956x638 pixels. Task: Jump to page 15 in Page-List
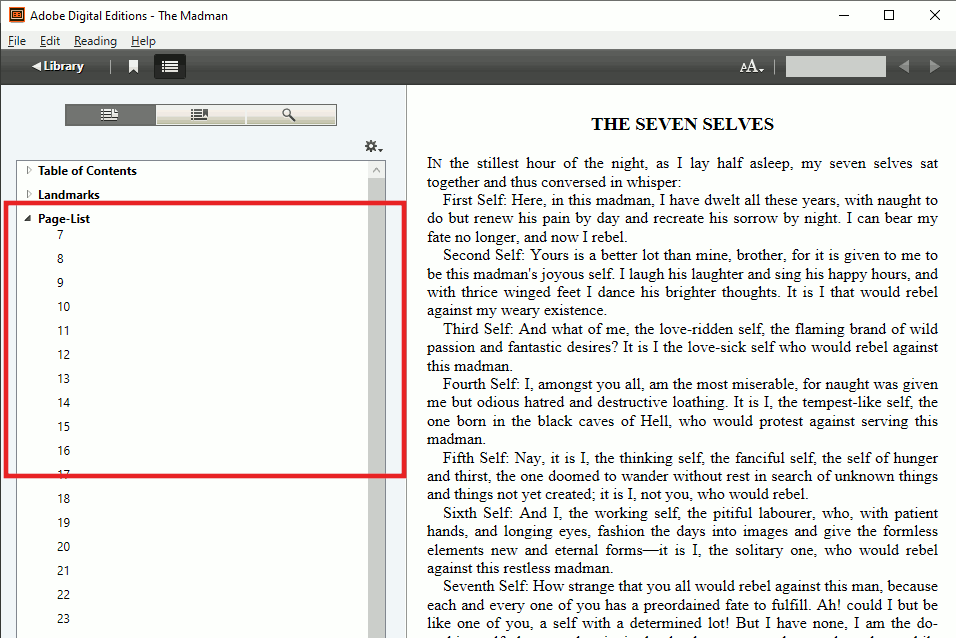click(x=63, y=426)
